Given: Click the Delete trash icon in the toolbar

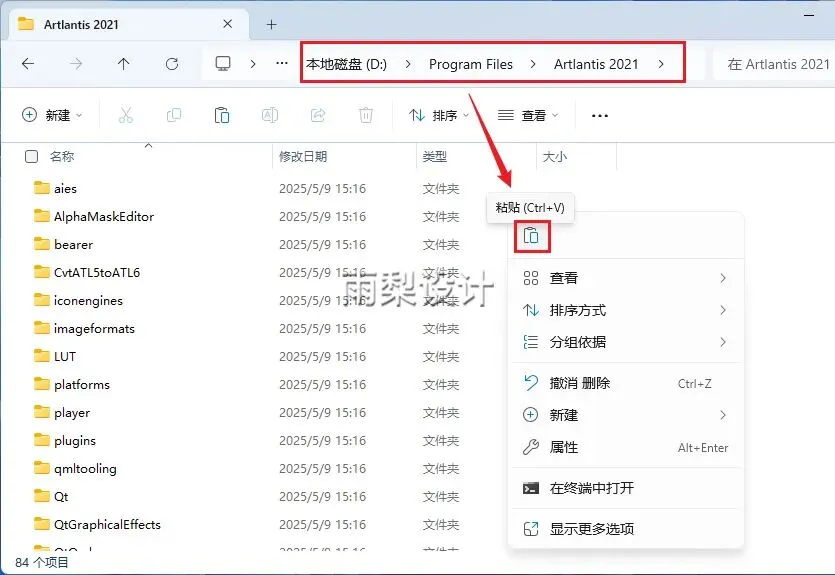Looking at the screenshot, I should point(366,115).
